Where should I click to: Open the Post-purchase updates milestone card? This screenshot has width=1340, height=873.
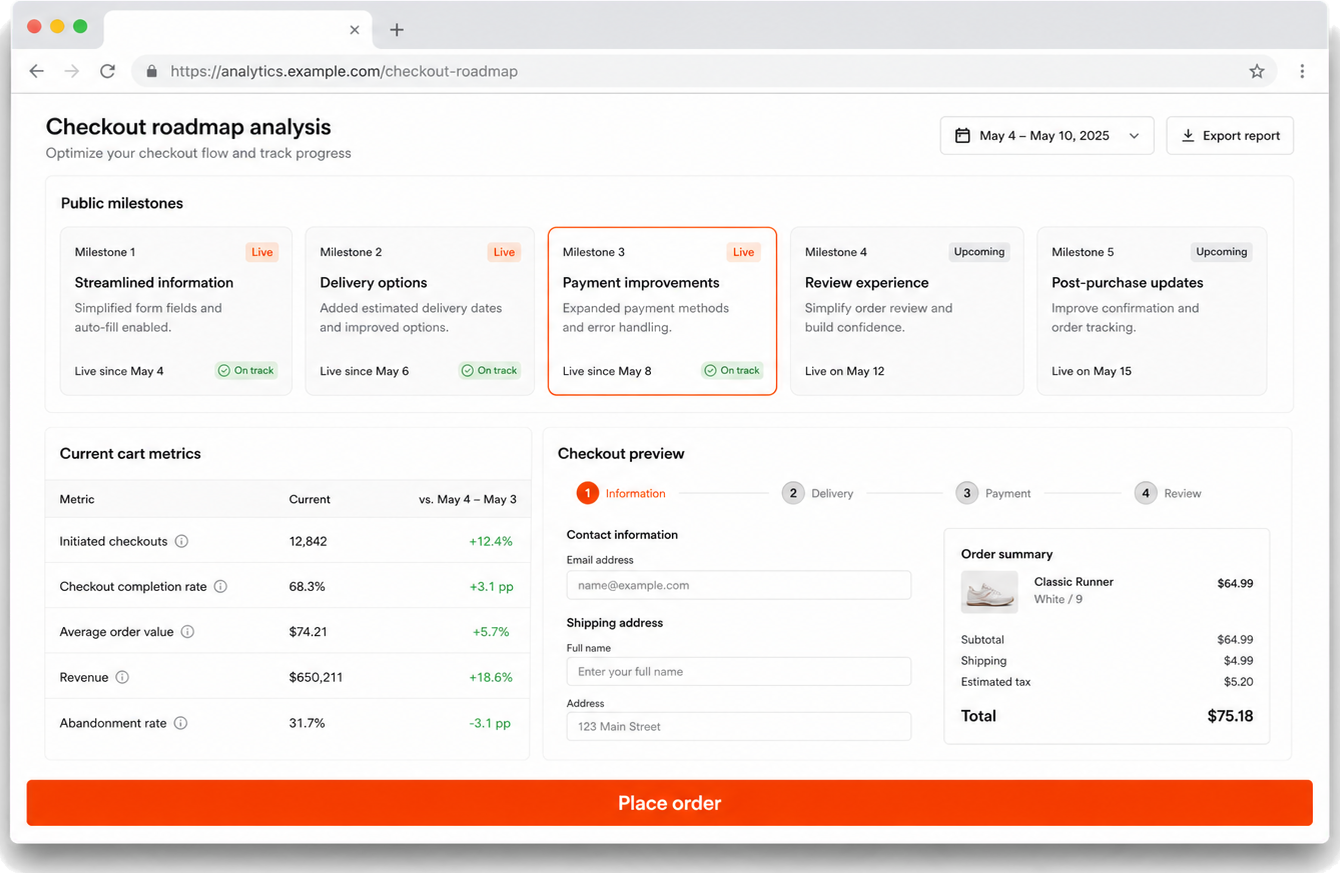1152,311
